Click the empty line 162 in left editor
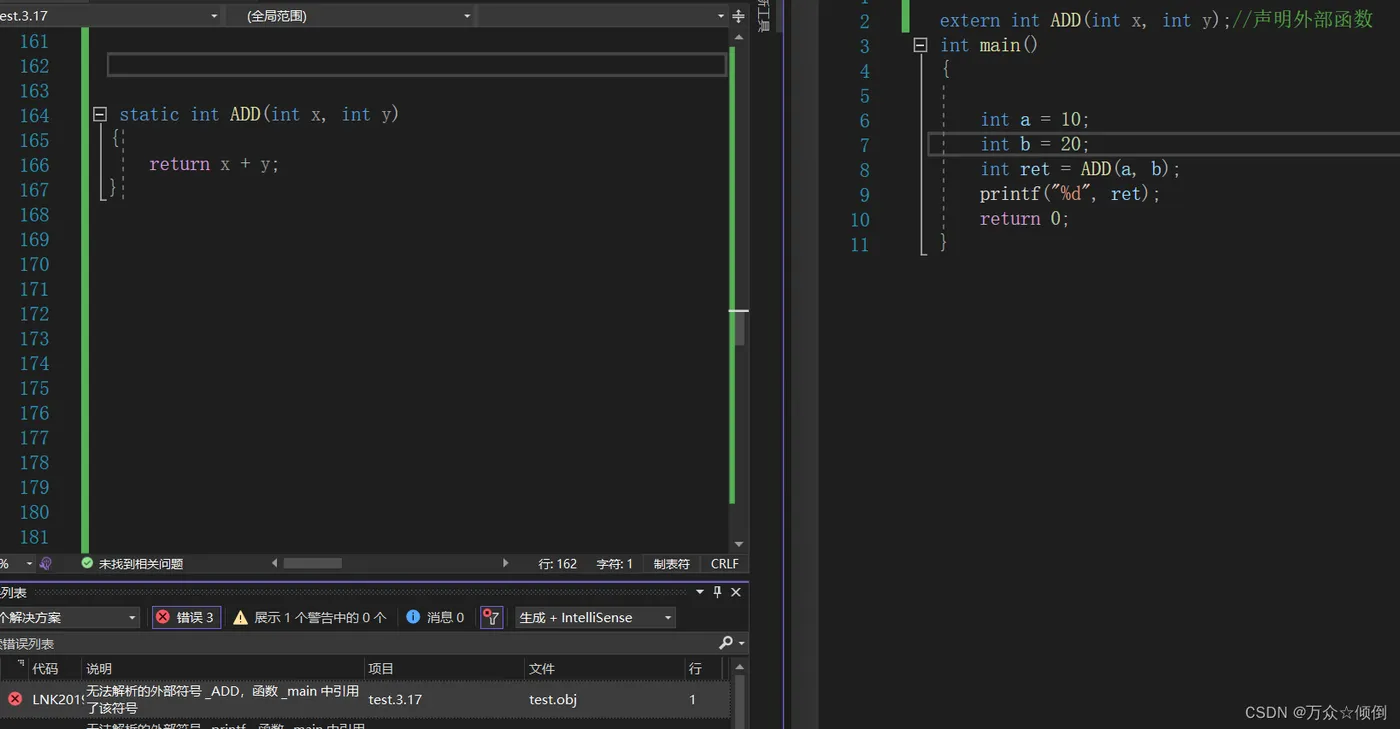Screen dimensions: 1400x729 pyautogui.click(x=416, y=65)
